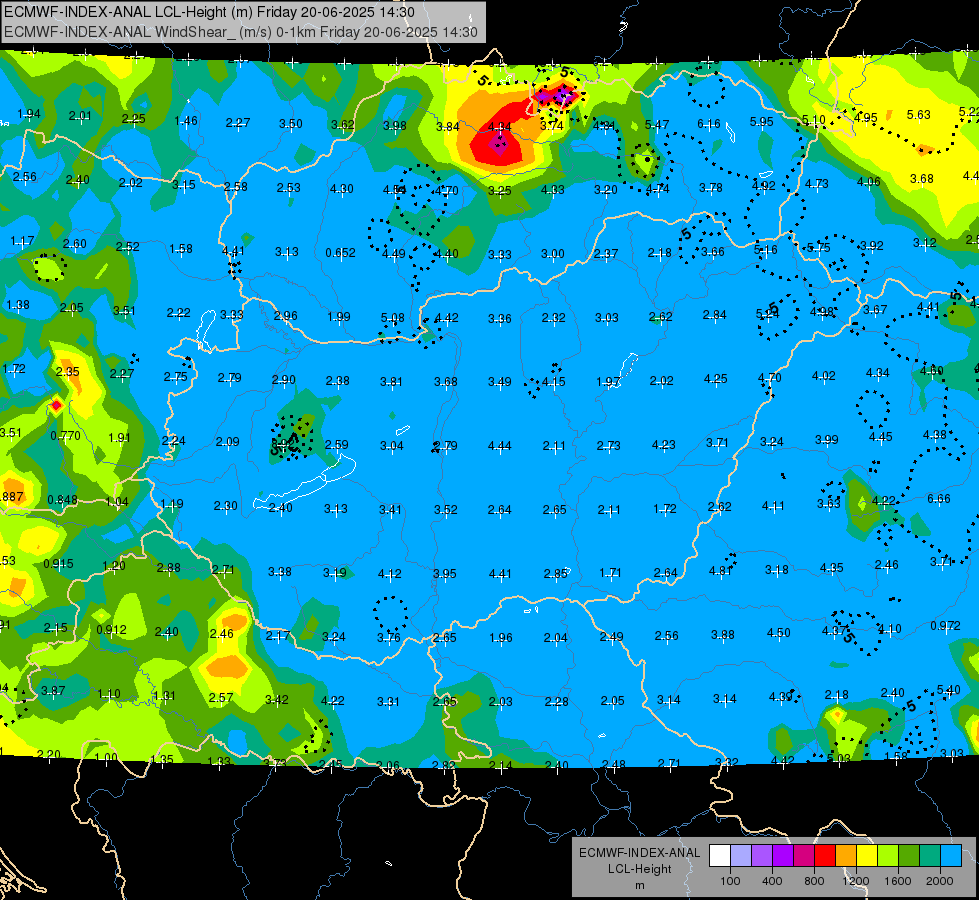The width and height of the screenshot is (979, 900).
Task: Click the wind shear value '0.972'
Action: tap(945, 626)
